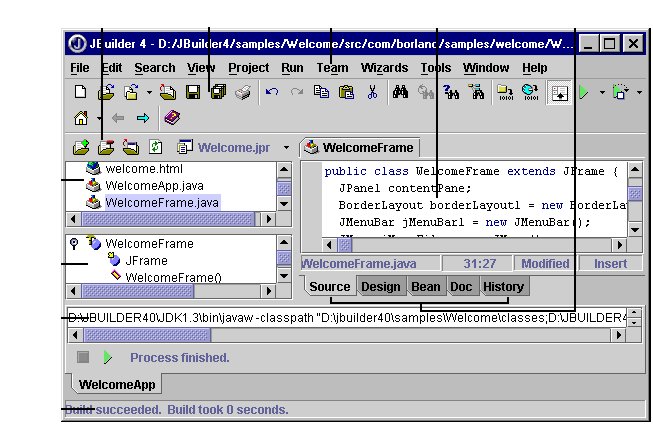Click the Redo arrow icon
Screen dimensions: 653x425
pyautogui.click(x=297, y=92)
